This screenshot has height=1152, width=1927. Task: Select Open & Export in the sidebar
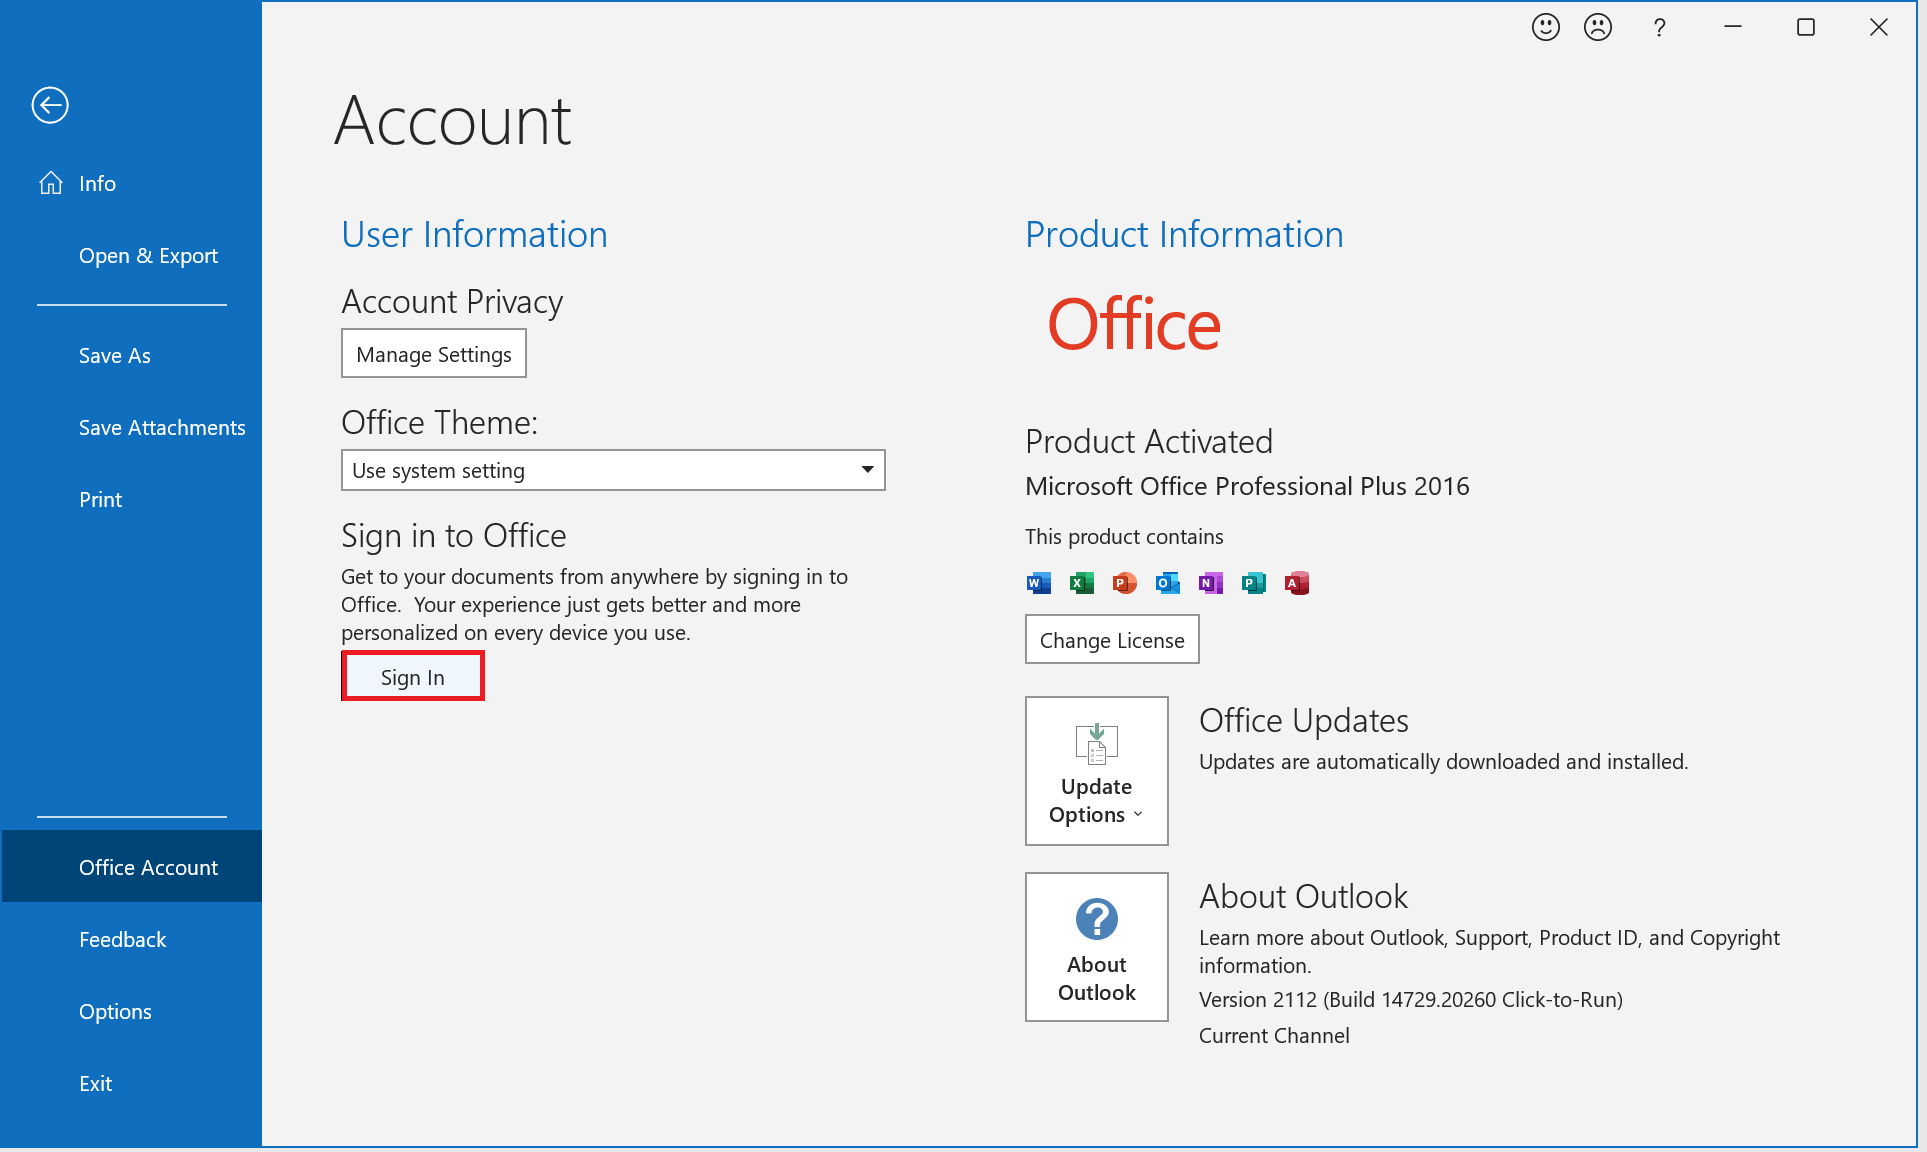pos(148,256)
